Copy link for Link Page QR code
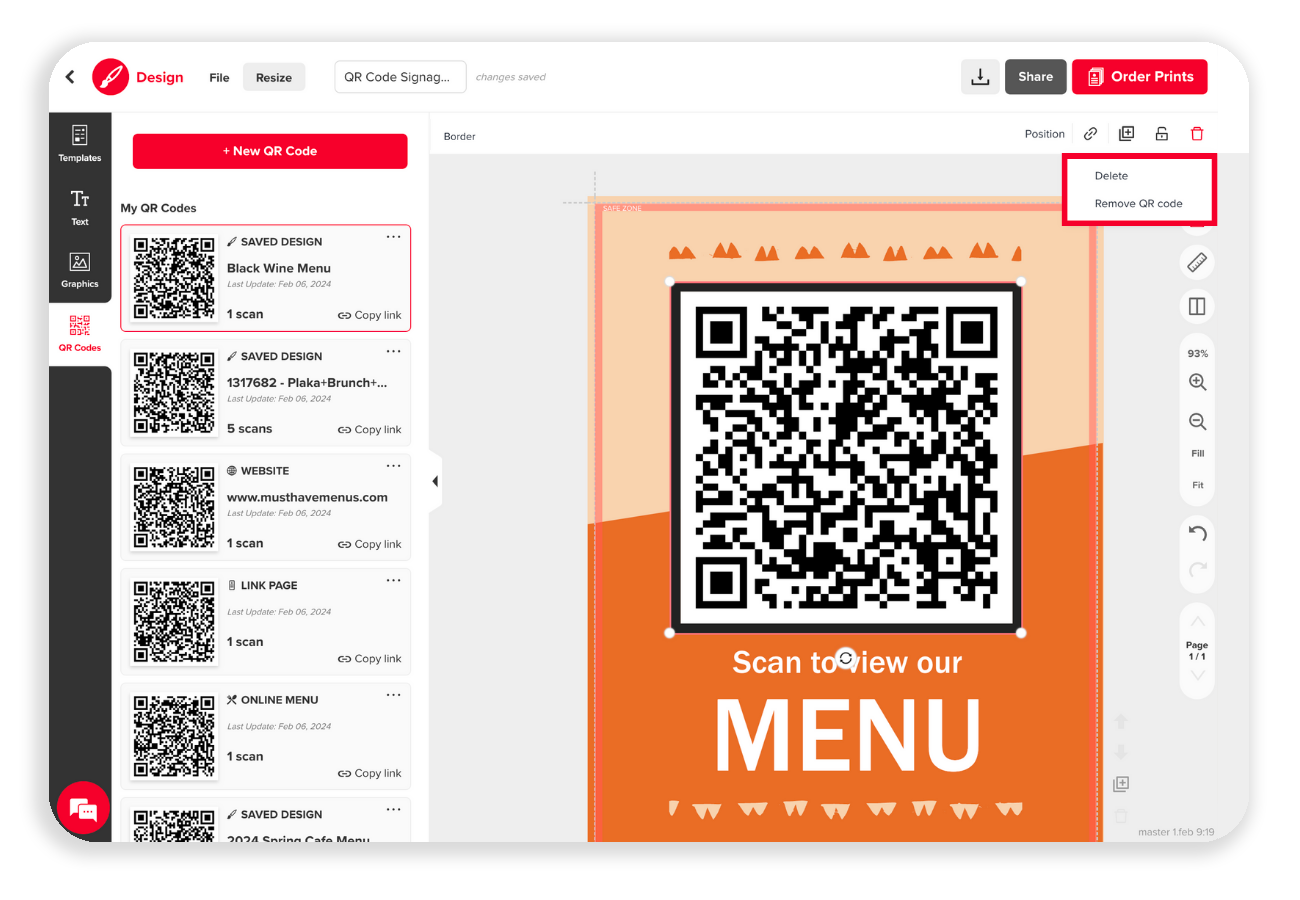This screenshot has width=1300, height=900. 369,659
